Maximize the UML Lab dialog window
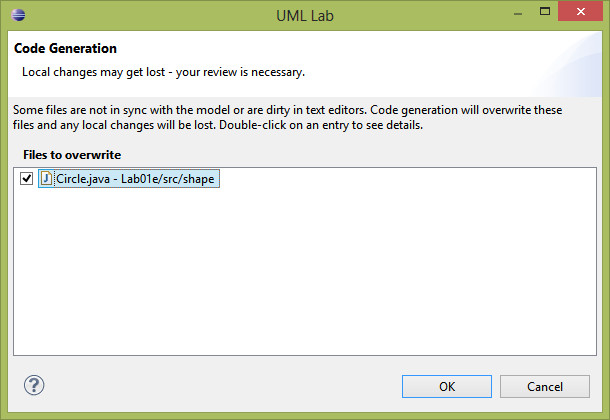 (545, 11)
